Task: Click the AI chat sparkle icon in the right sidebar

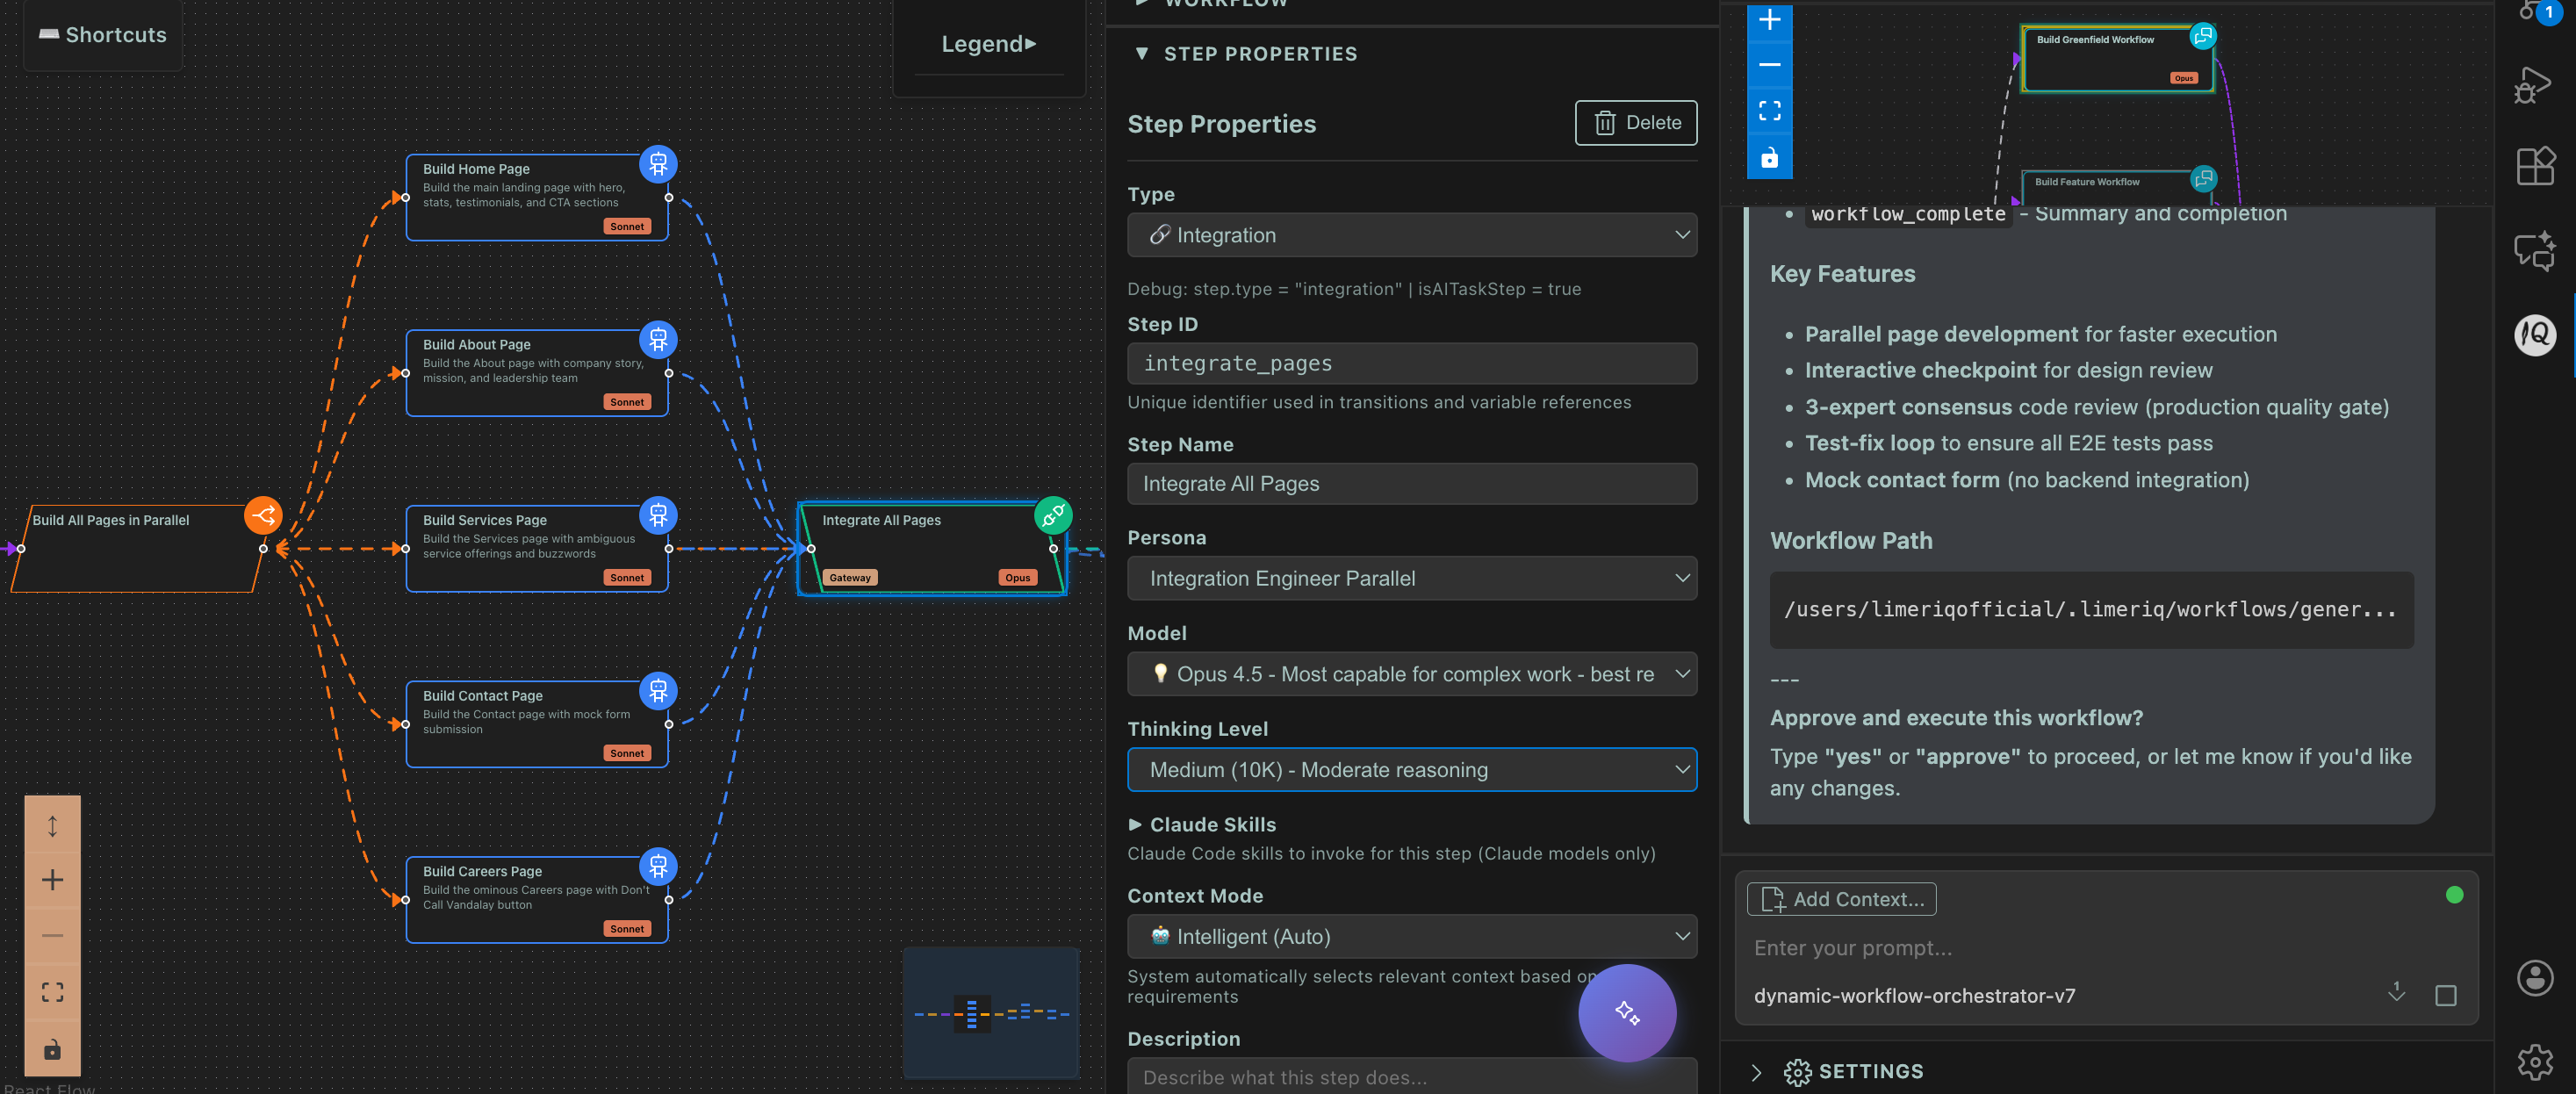Action: [x=2534, y=252]
